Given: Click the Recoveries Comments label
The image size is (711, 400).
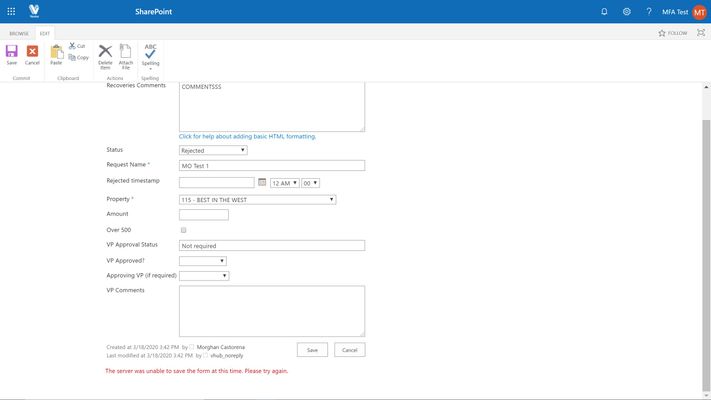Looking at the screenshot, I should click(x=136, y=85).
